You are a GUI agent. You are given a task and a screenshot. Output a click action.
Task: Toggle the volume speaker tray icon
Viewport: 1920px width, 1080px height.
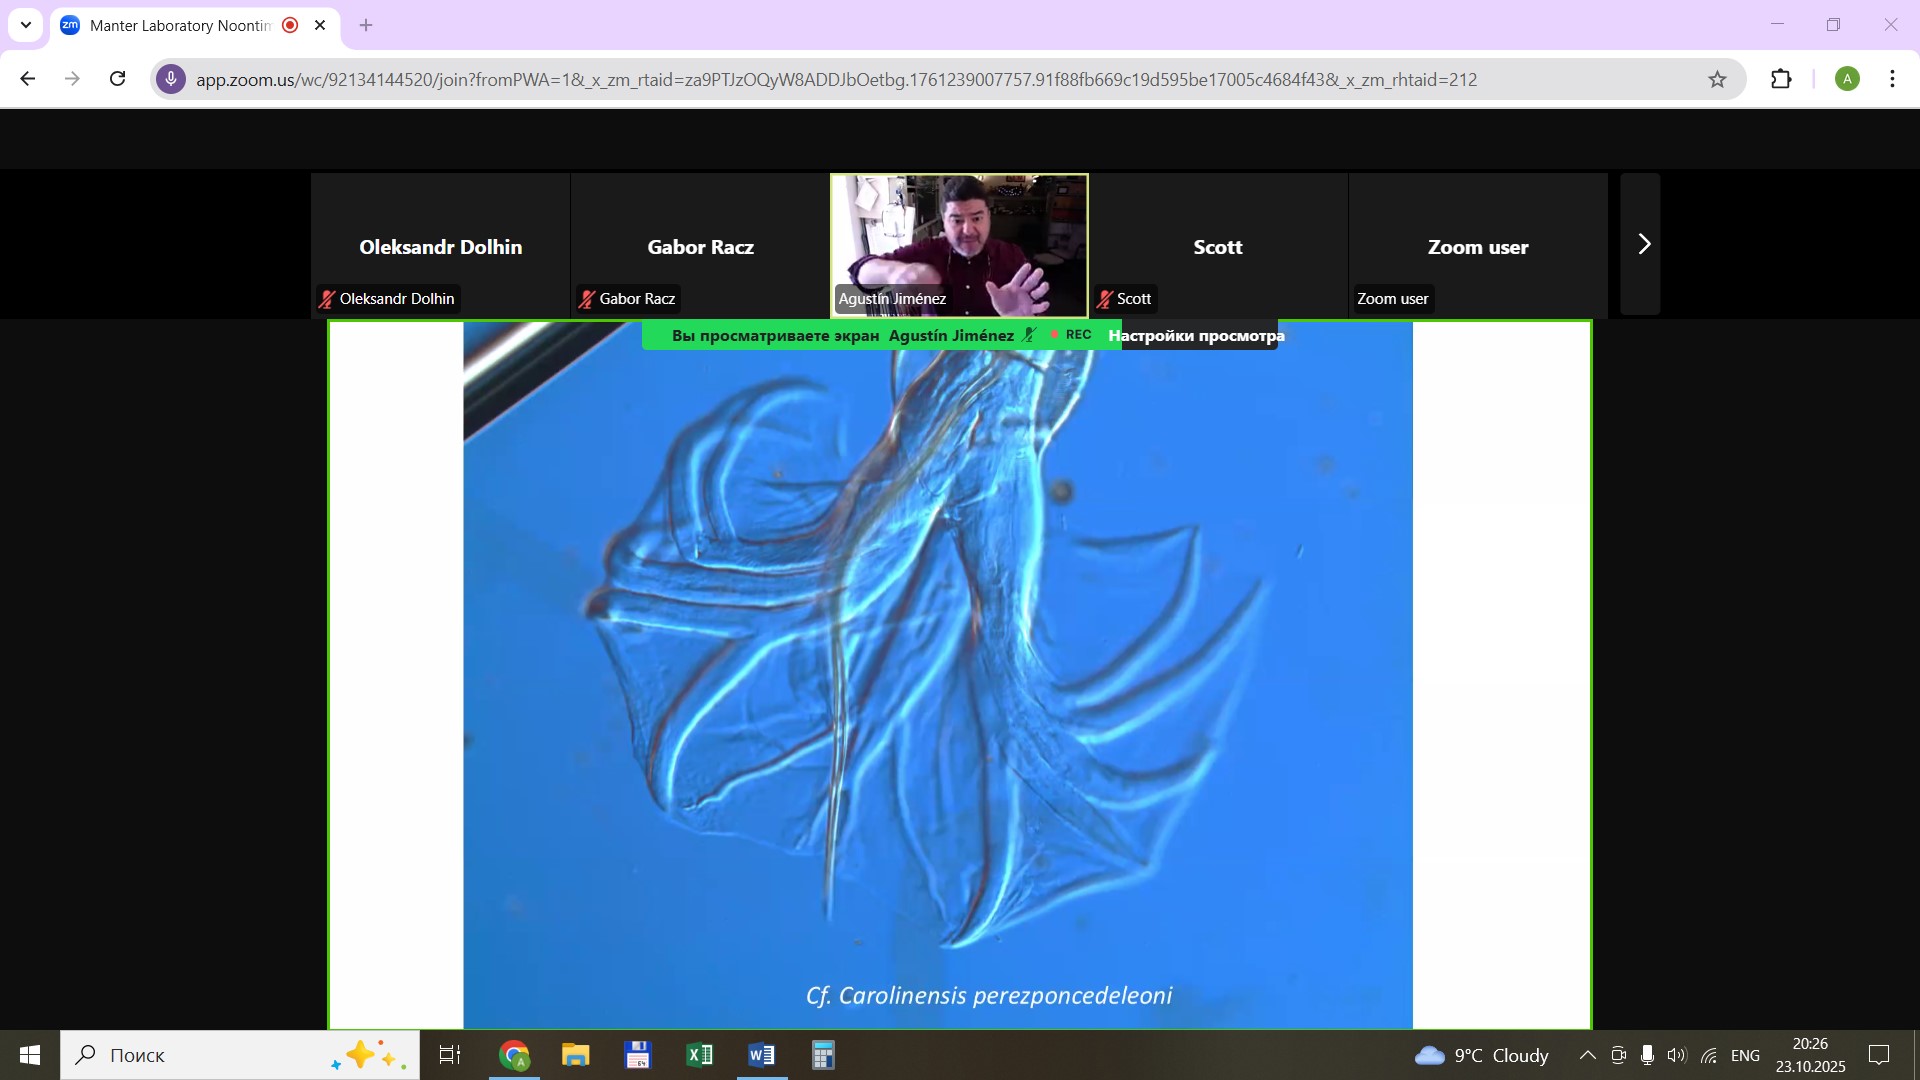coord(1677,1055)
